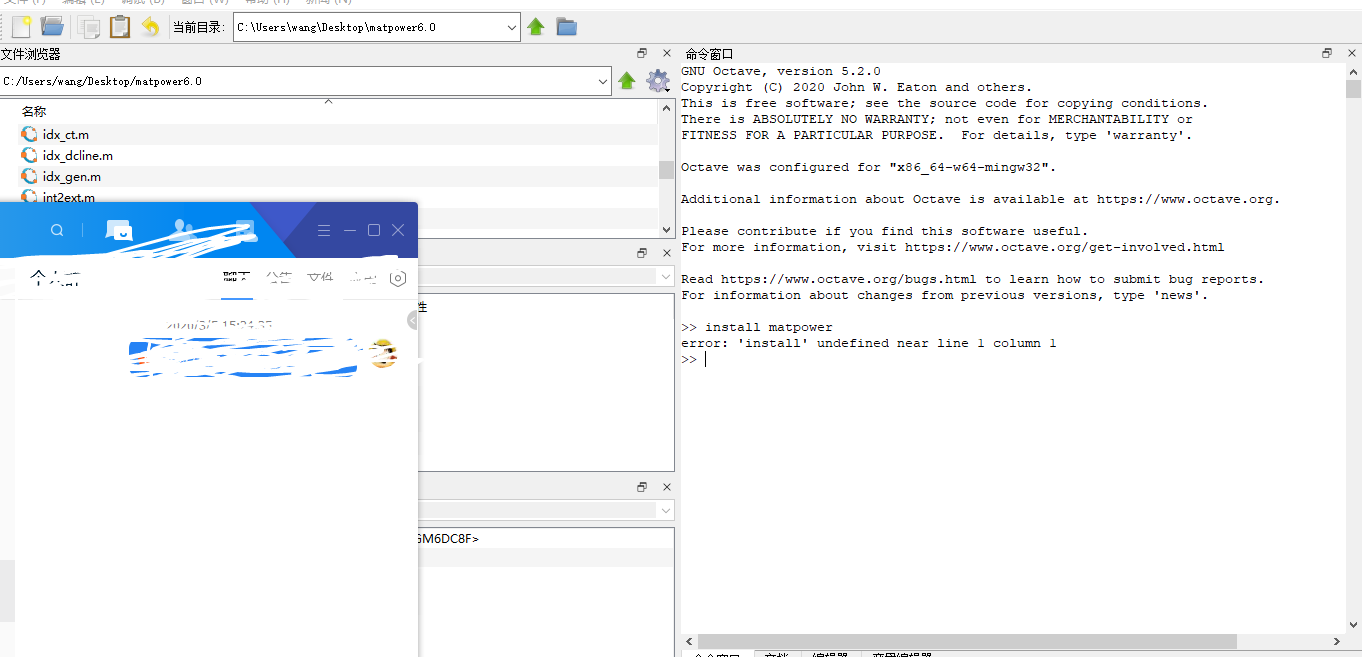Open file browser gear settings menu
Screen dimensions: 1362x657
click(x=657, y=81)
